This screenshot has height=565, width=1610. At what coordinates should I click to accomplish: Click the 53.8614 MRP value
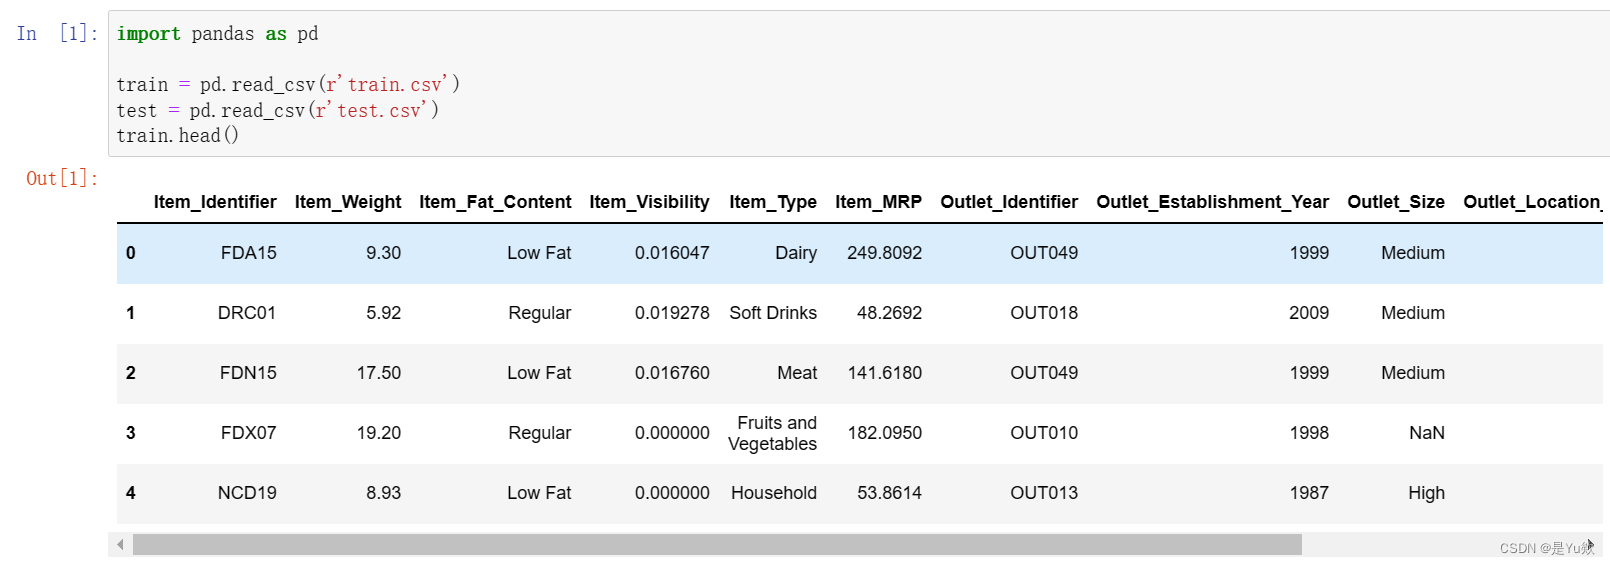[889, 493]
